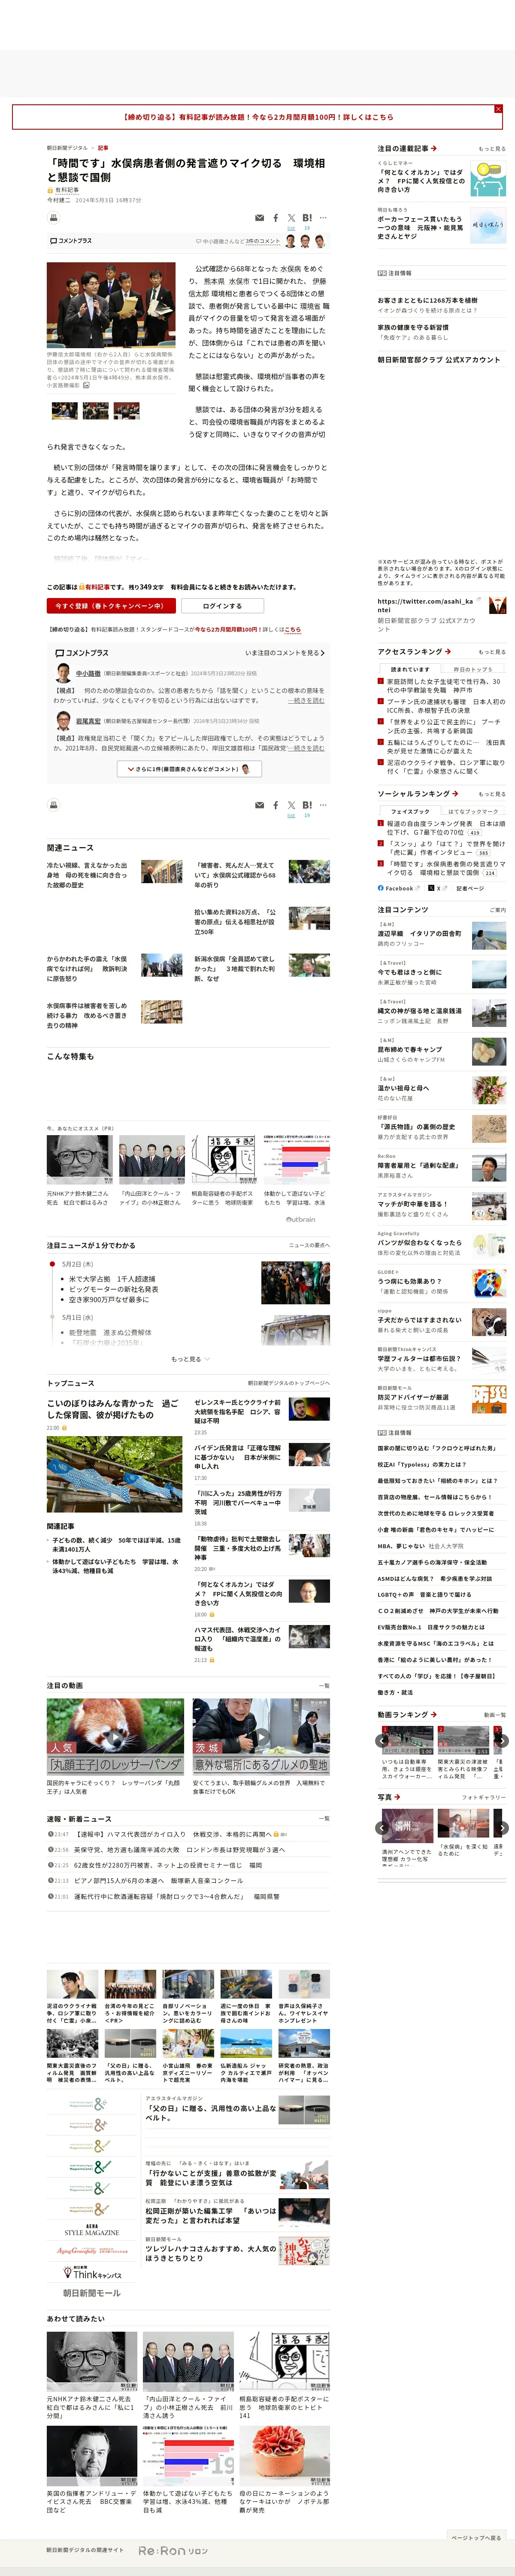This screenshot has height=2576, width=515.
Task: Click the 記事 breadcrumb link
Action: click(x=102, y=148)
